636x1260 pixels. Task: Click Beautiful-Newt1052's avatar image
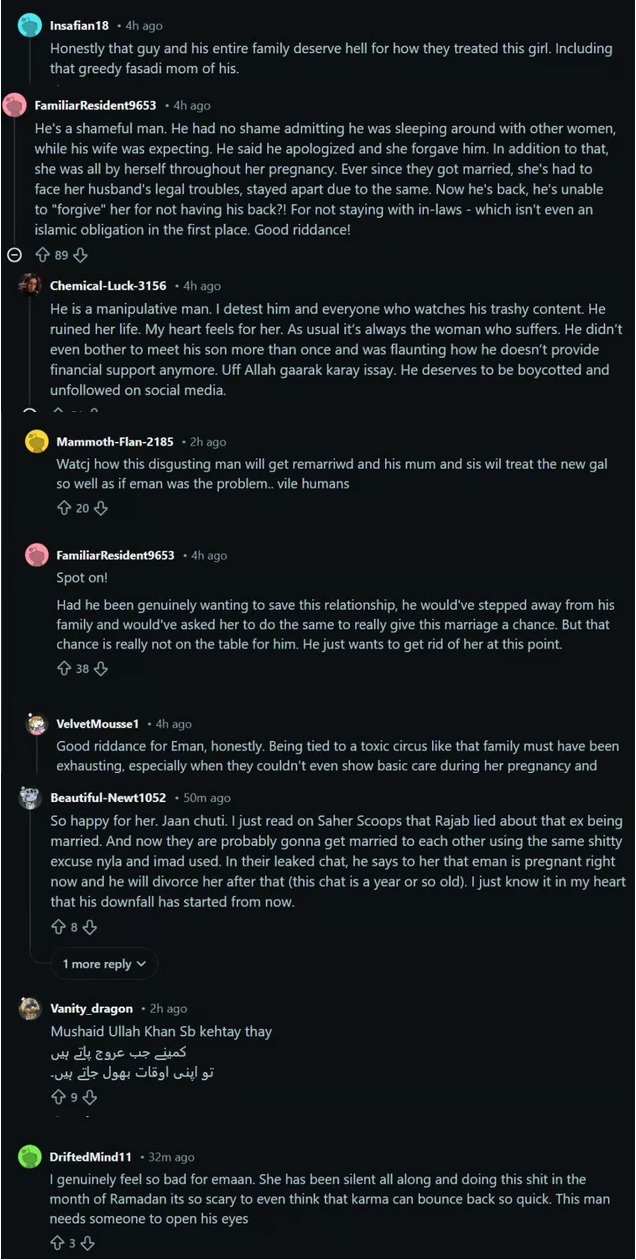pos(30,798)
